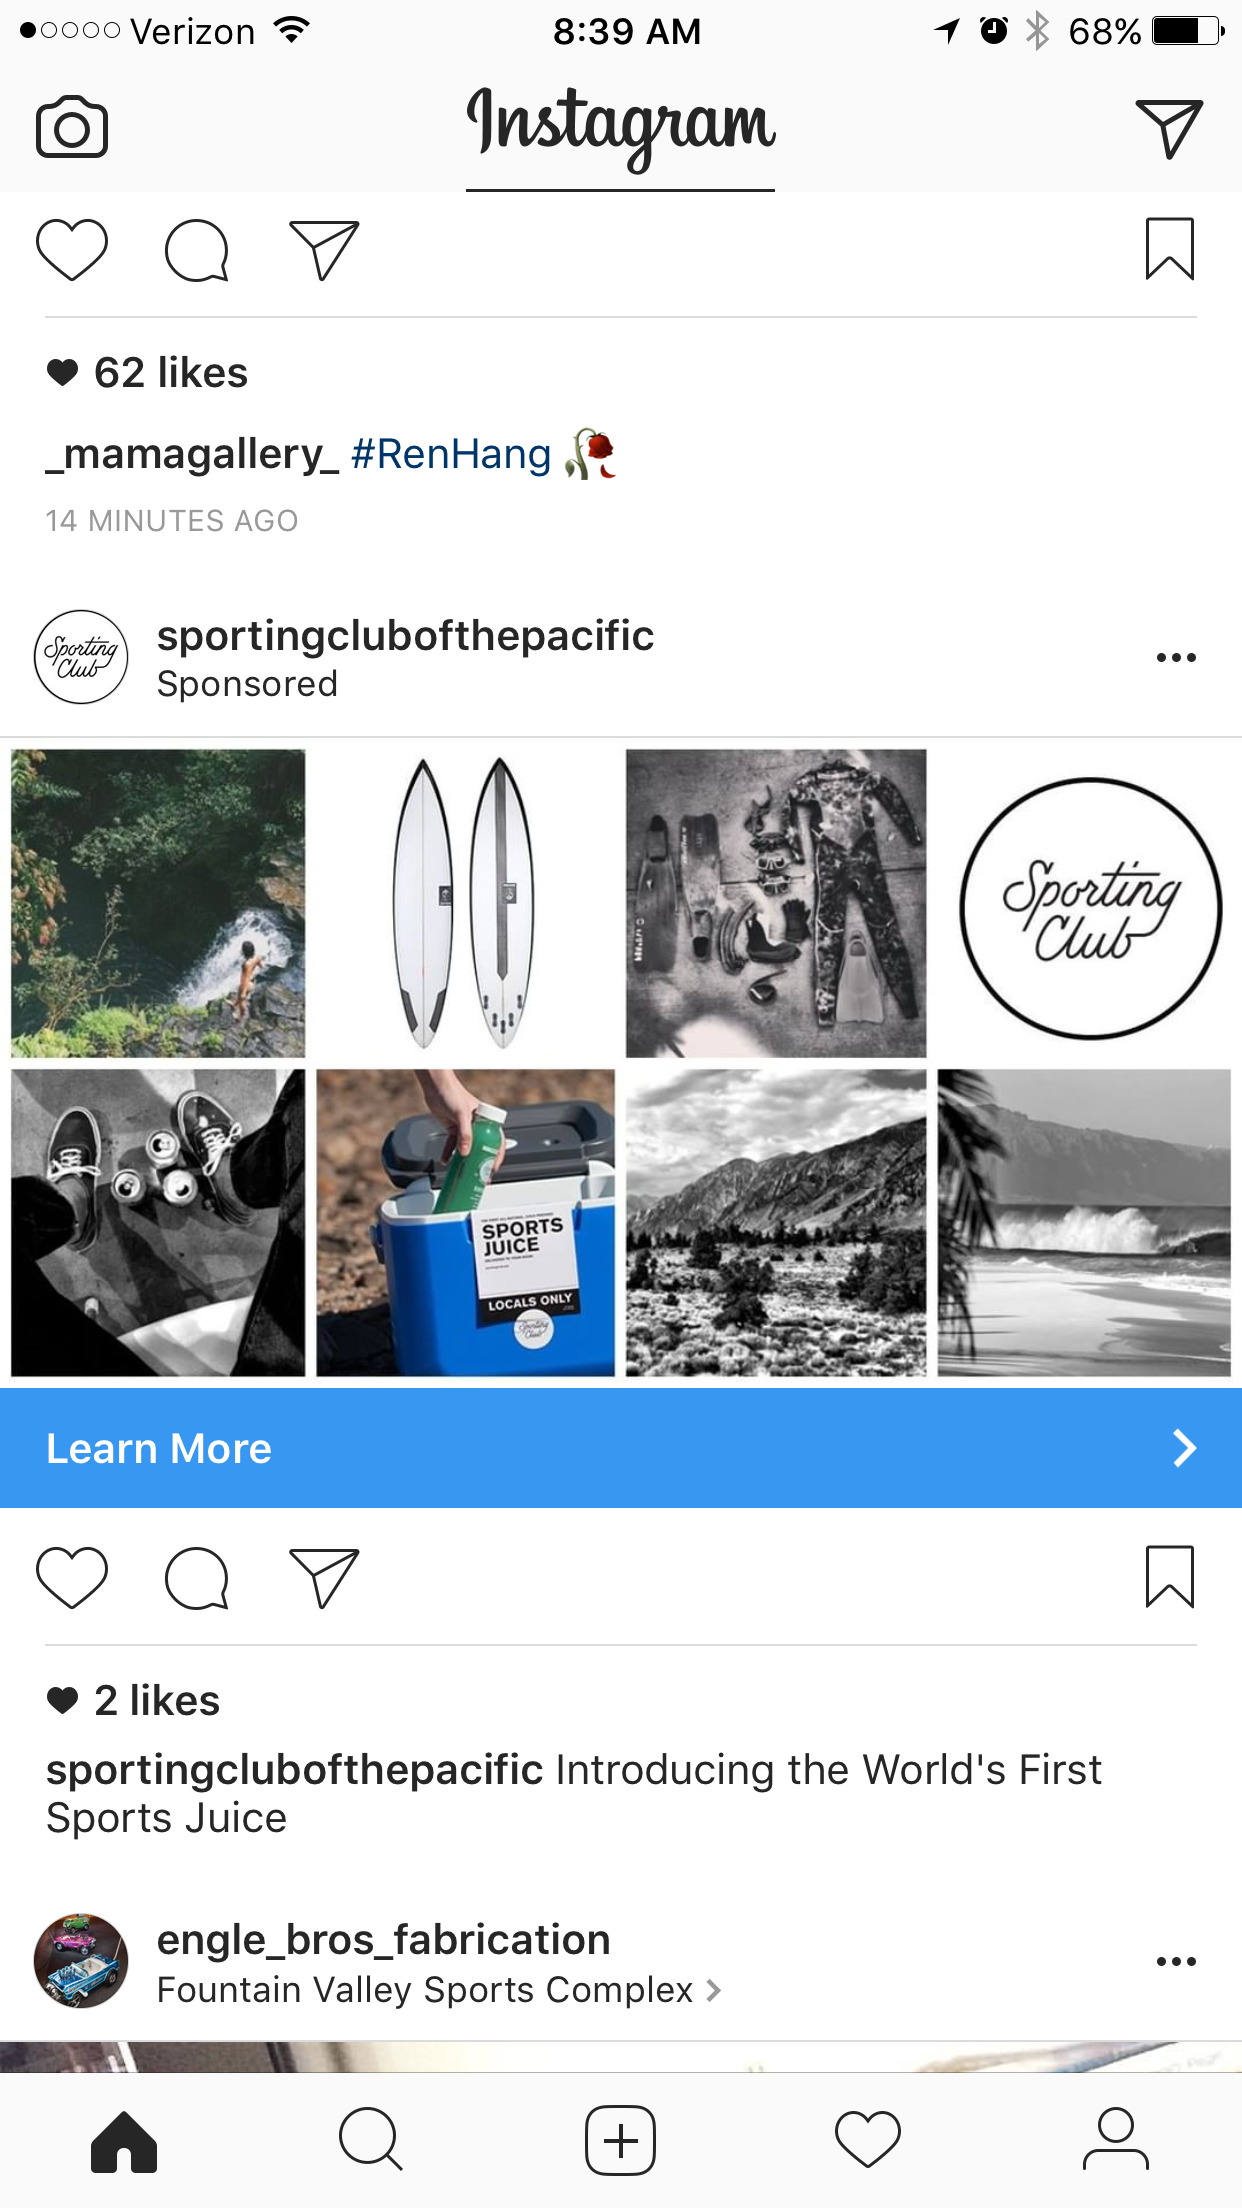Open options menu for sponsored post

tap(1176, 658)
